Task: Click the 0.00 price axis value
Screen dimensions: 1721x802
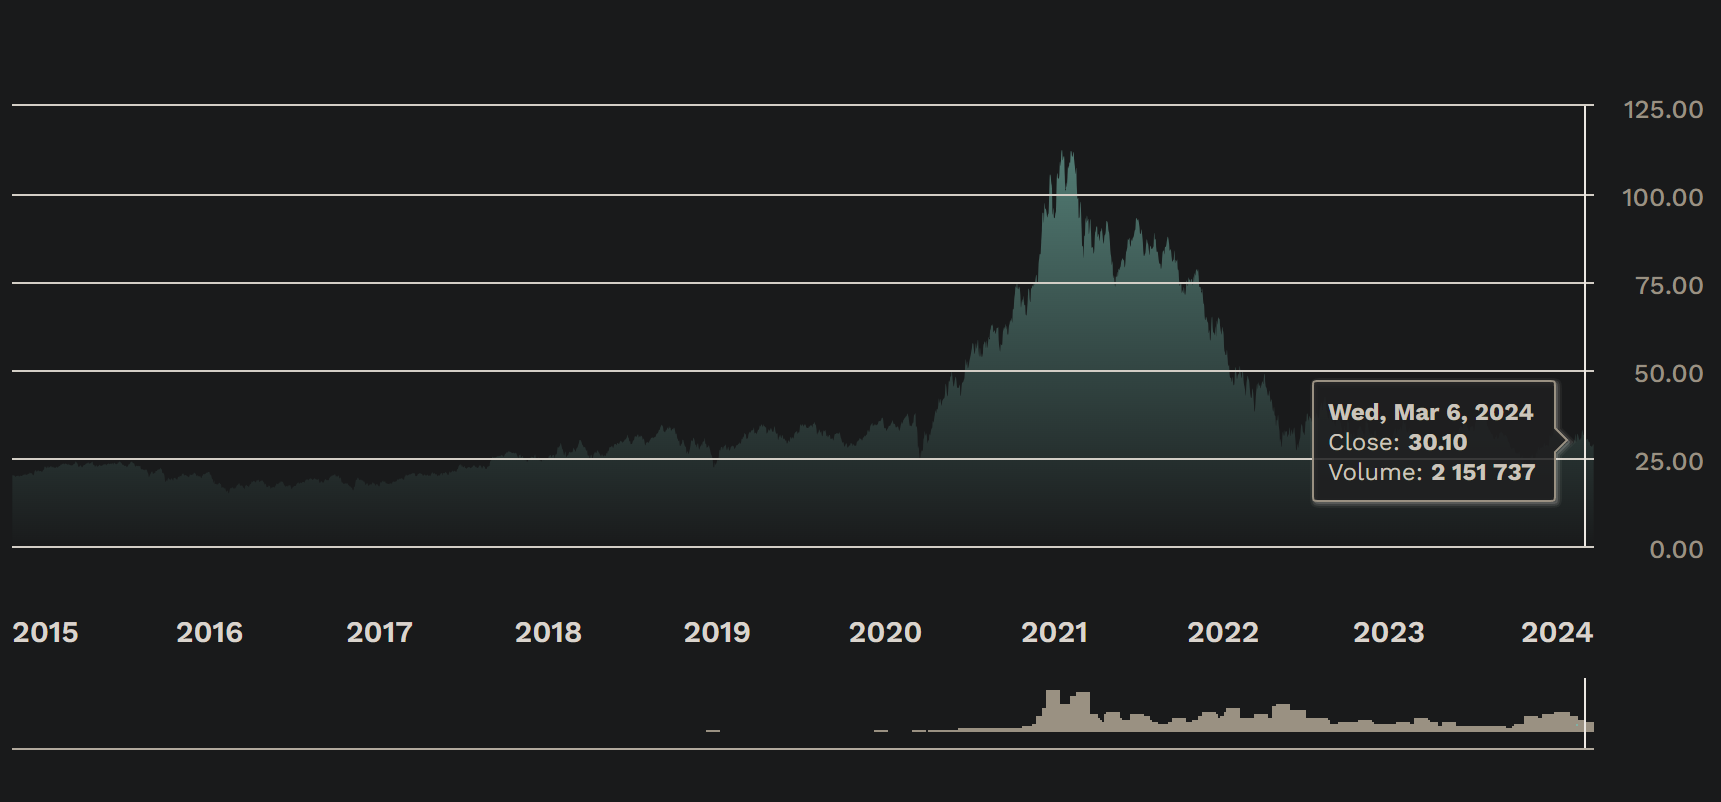Action: pyautogui.click(x=1676, y=549)
